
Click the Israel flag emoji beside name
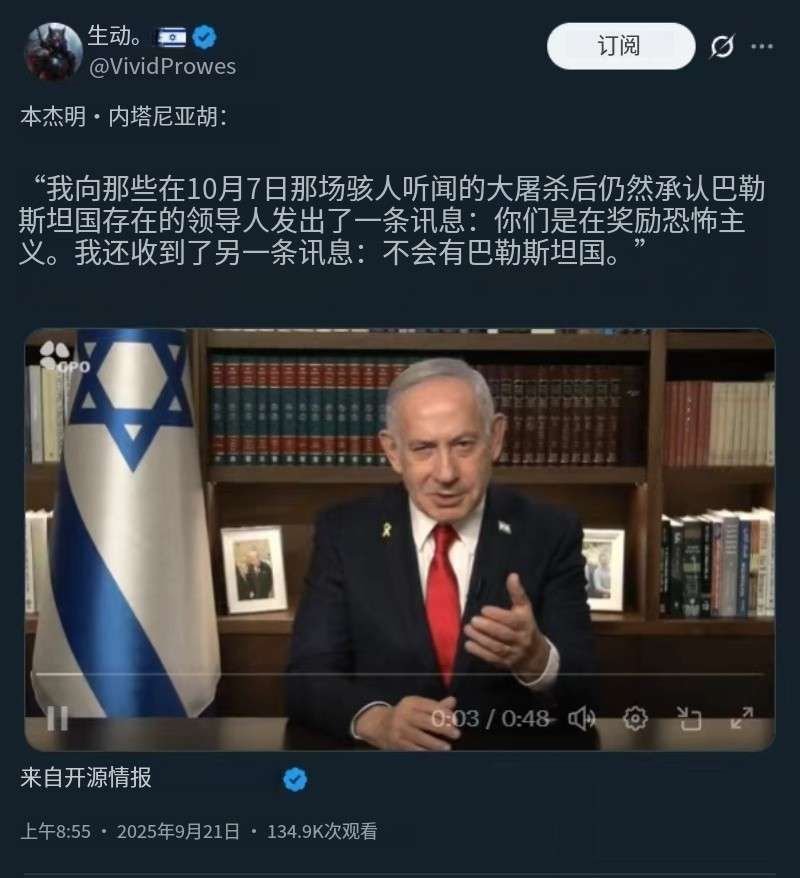pos(172,37)
